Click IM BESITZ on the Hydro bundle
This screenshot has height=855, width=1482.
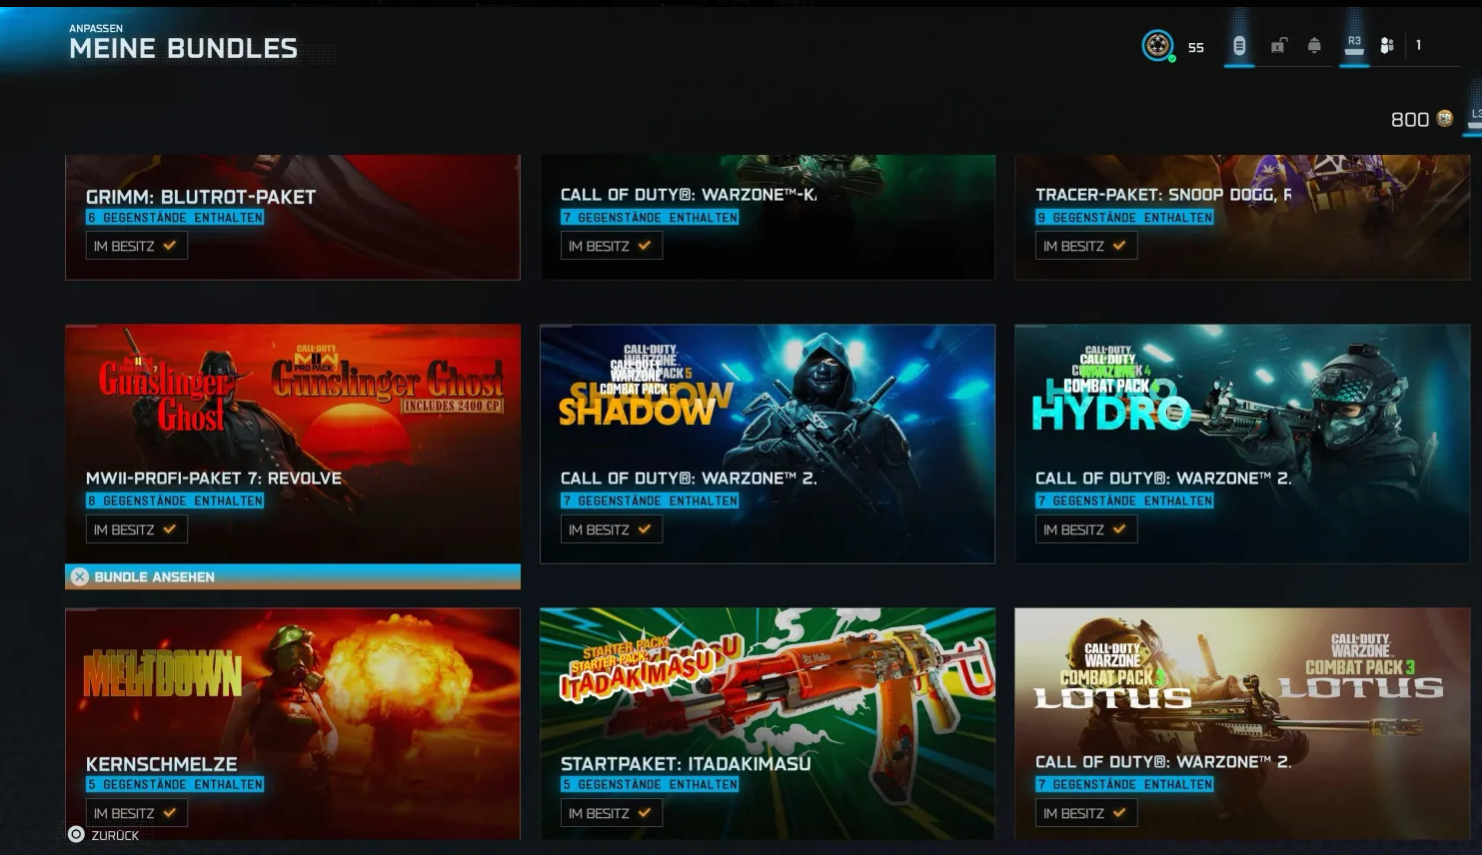point(1086,530)
